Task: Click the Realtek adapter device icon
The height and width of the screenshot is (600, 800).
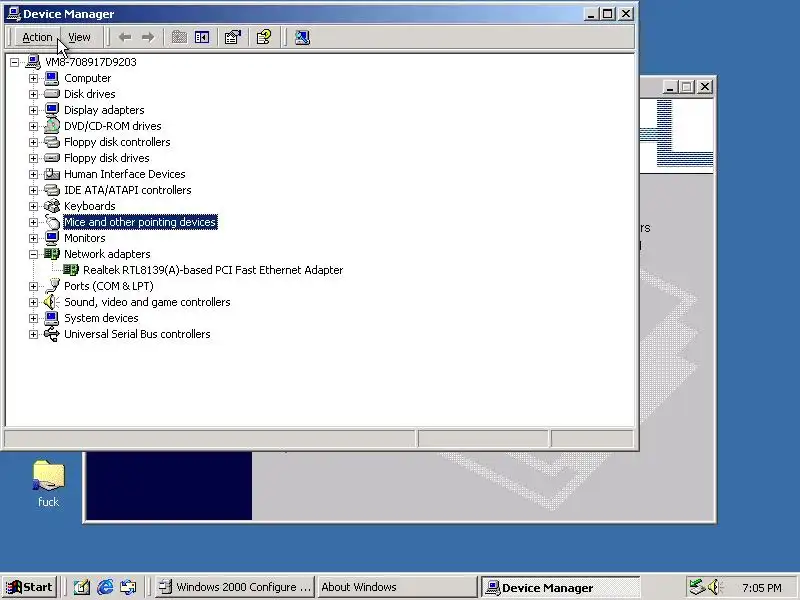Action: pos(70,270)
